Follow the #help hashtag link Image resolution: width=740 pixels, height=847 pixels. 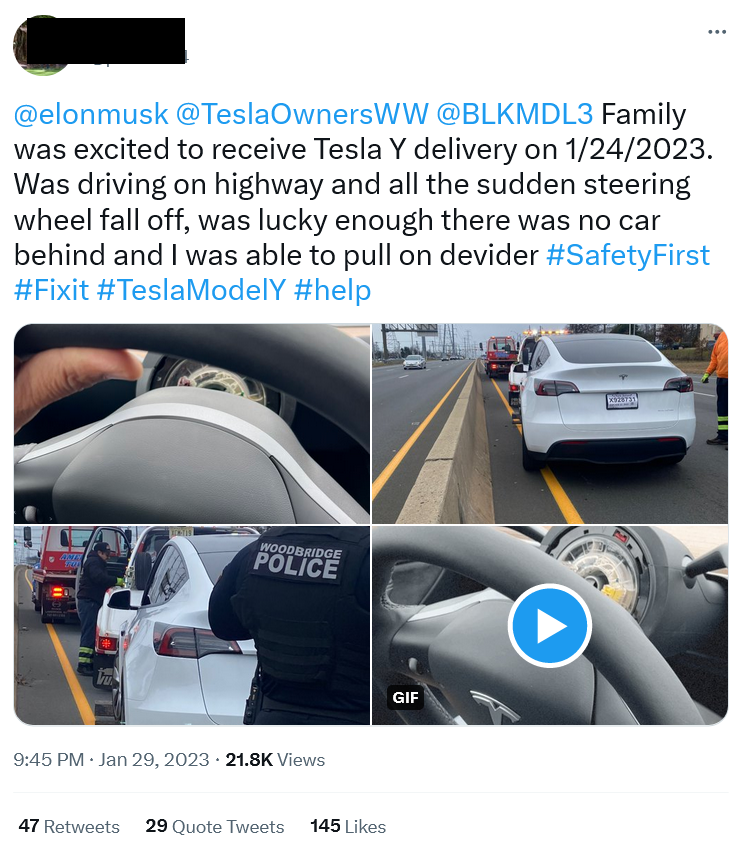click(x=333, y=290)
